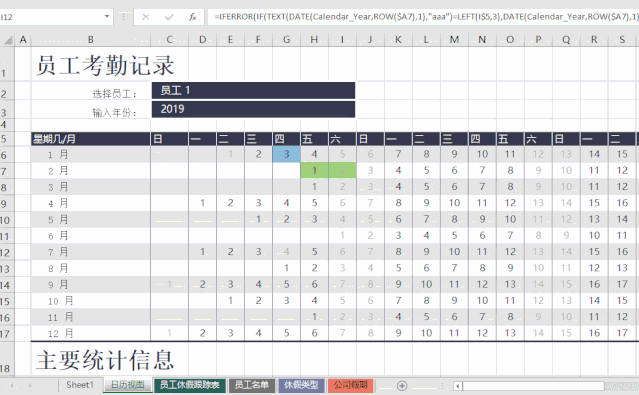639x395 pixels.
Task: Select blue highlighted day 3 in January
Action: (x=286, y=154)
